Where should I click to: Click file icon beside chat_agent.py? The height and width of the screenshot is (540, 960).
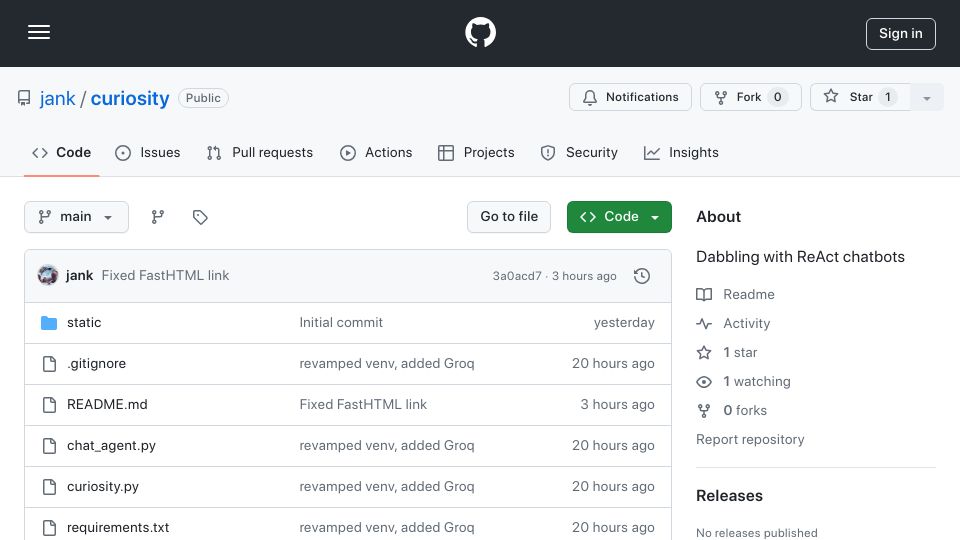[49, 446]
